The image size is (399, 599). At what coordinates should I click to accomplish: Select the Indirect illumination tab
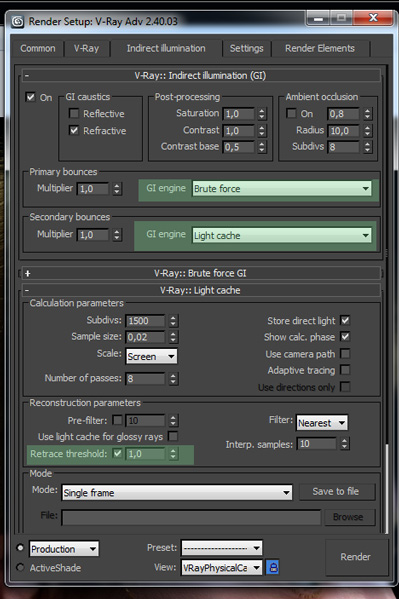pos(166,49)
